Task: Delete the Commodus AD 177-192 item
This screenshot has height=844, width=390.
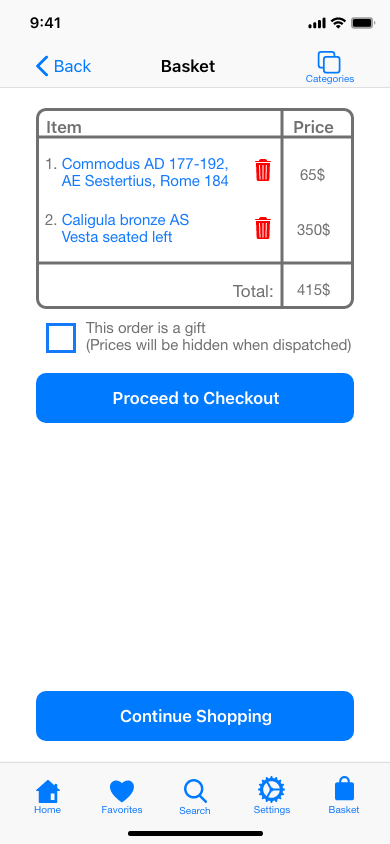Action: (263, 171)
